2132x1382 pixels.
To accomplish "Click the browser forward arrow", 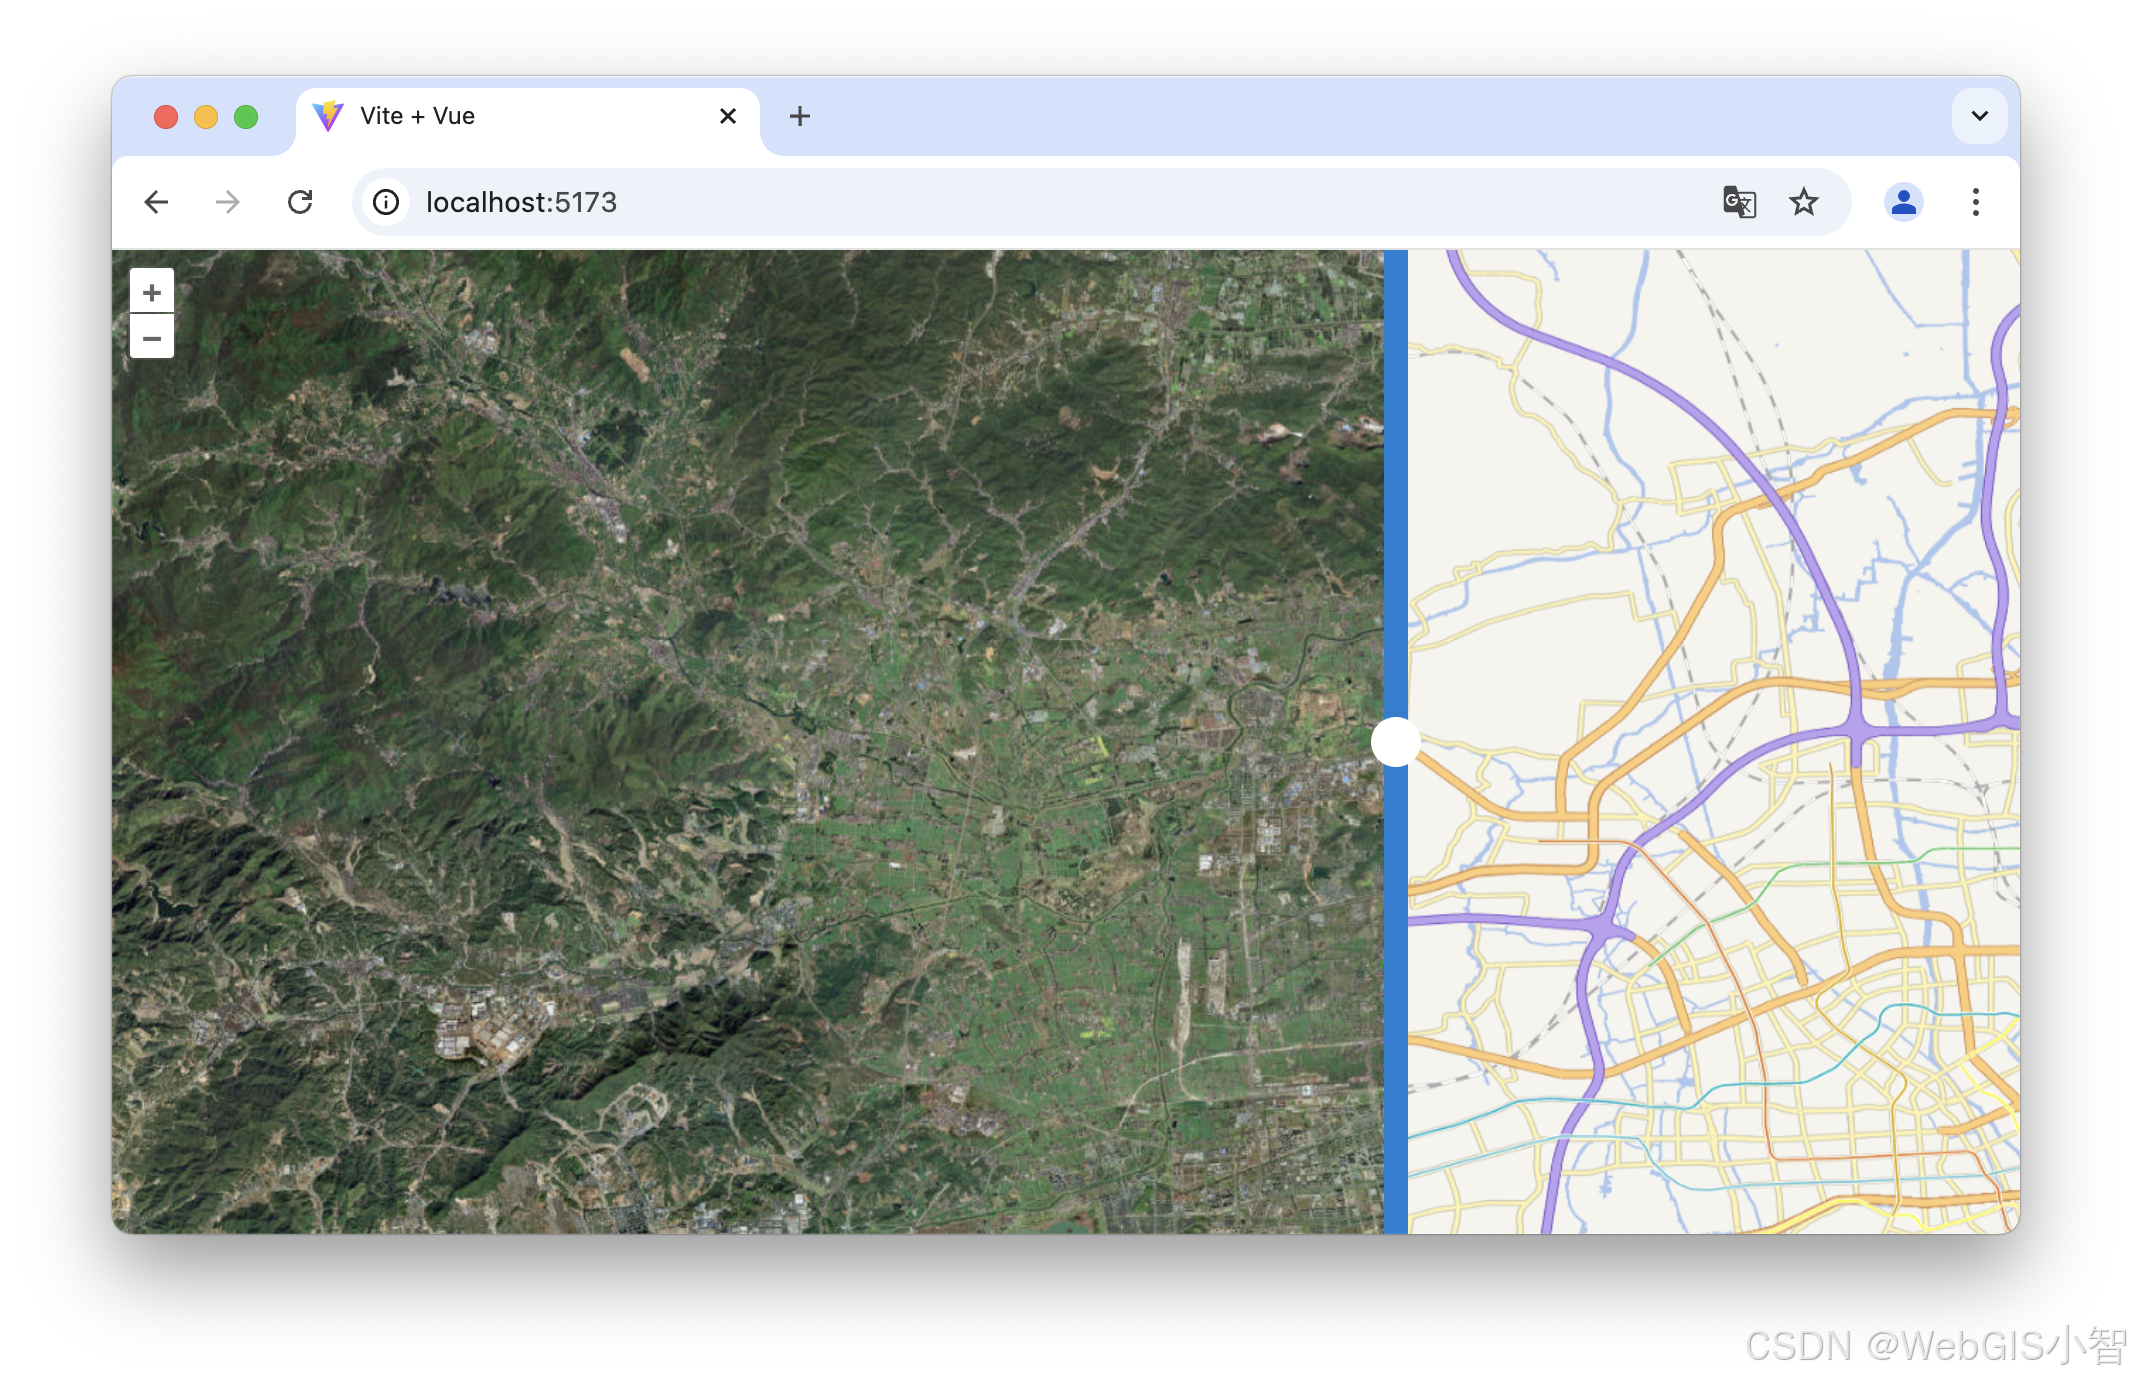I will point(228,202).
